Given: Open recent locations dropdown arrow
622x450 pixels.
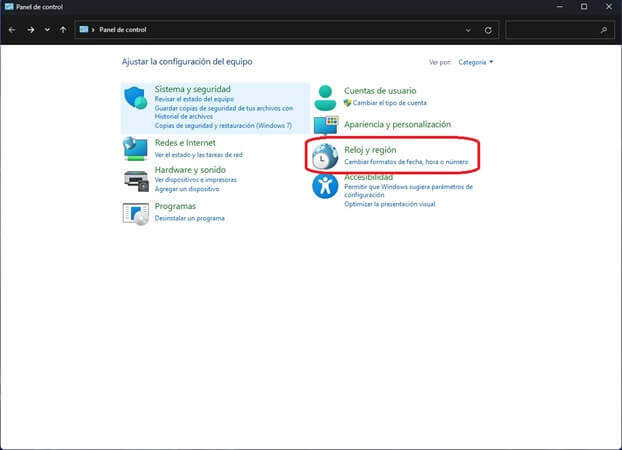Looking at the screenshot, I should [47, 30].
